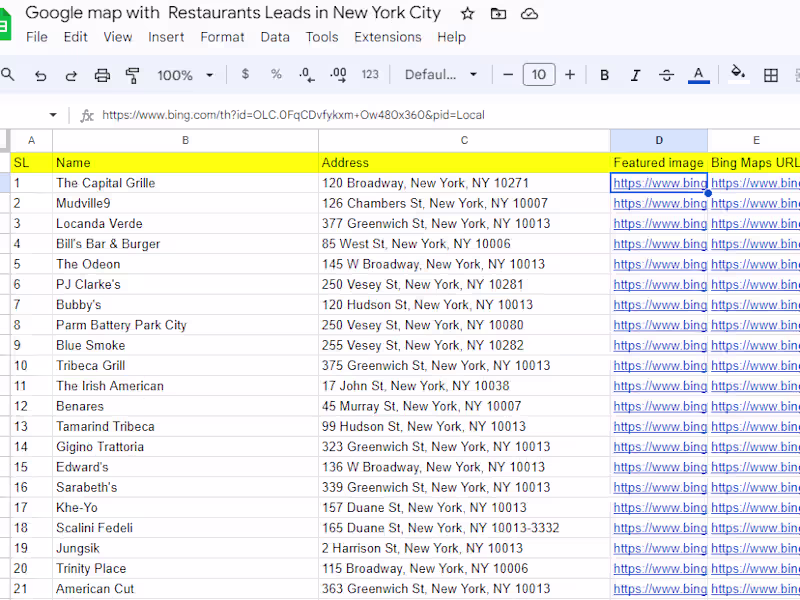
Task: Increase font size with plus button
Action: [x=570, y=75]
